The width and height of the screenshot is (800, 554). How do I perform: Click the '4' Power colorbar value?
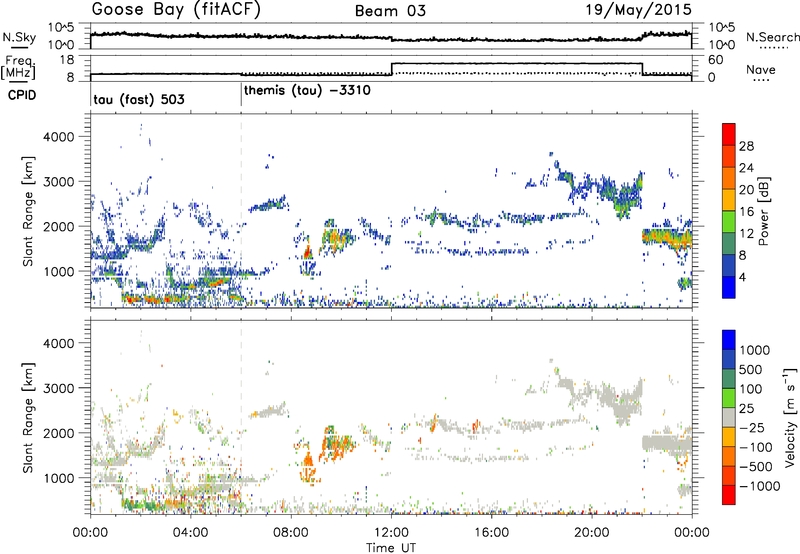pyautogui.click(x=742, y=277)
